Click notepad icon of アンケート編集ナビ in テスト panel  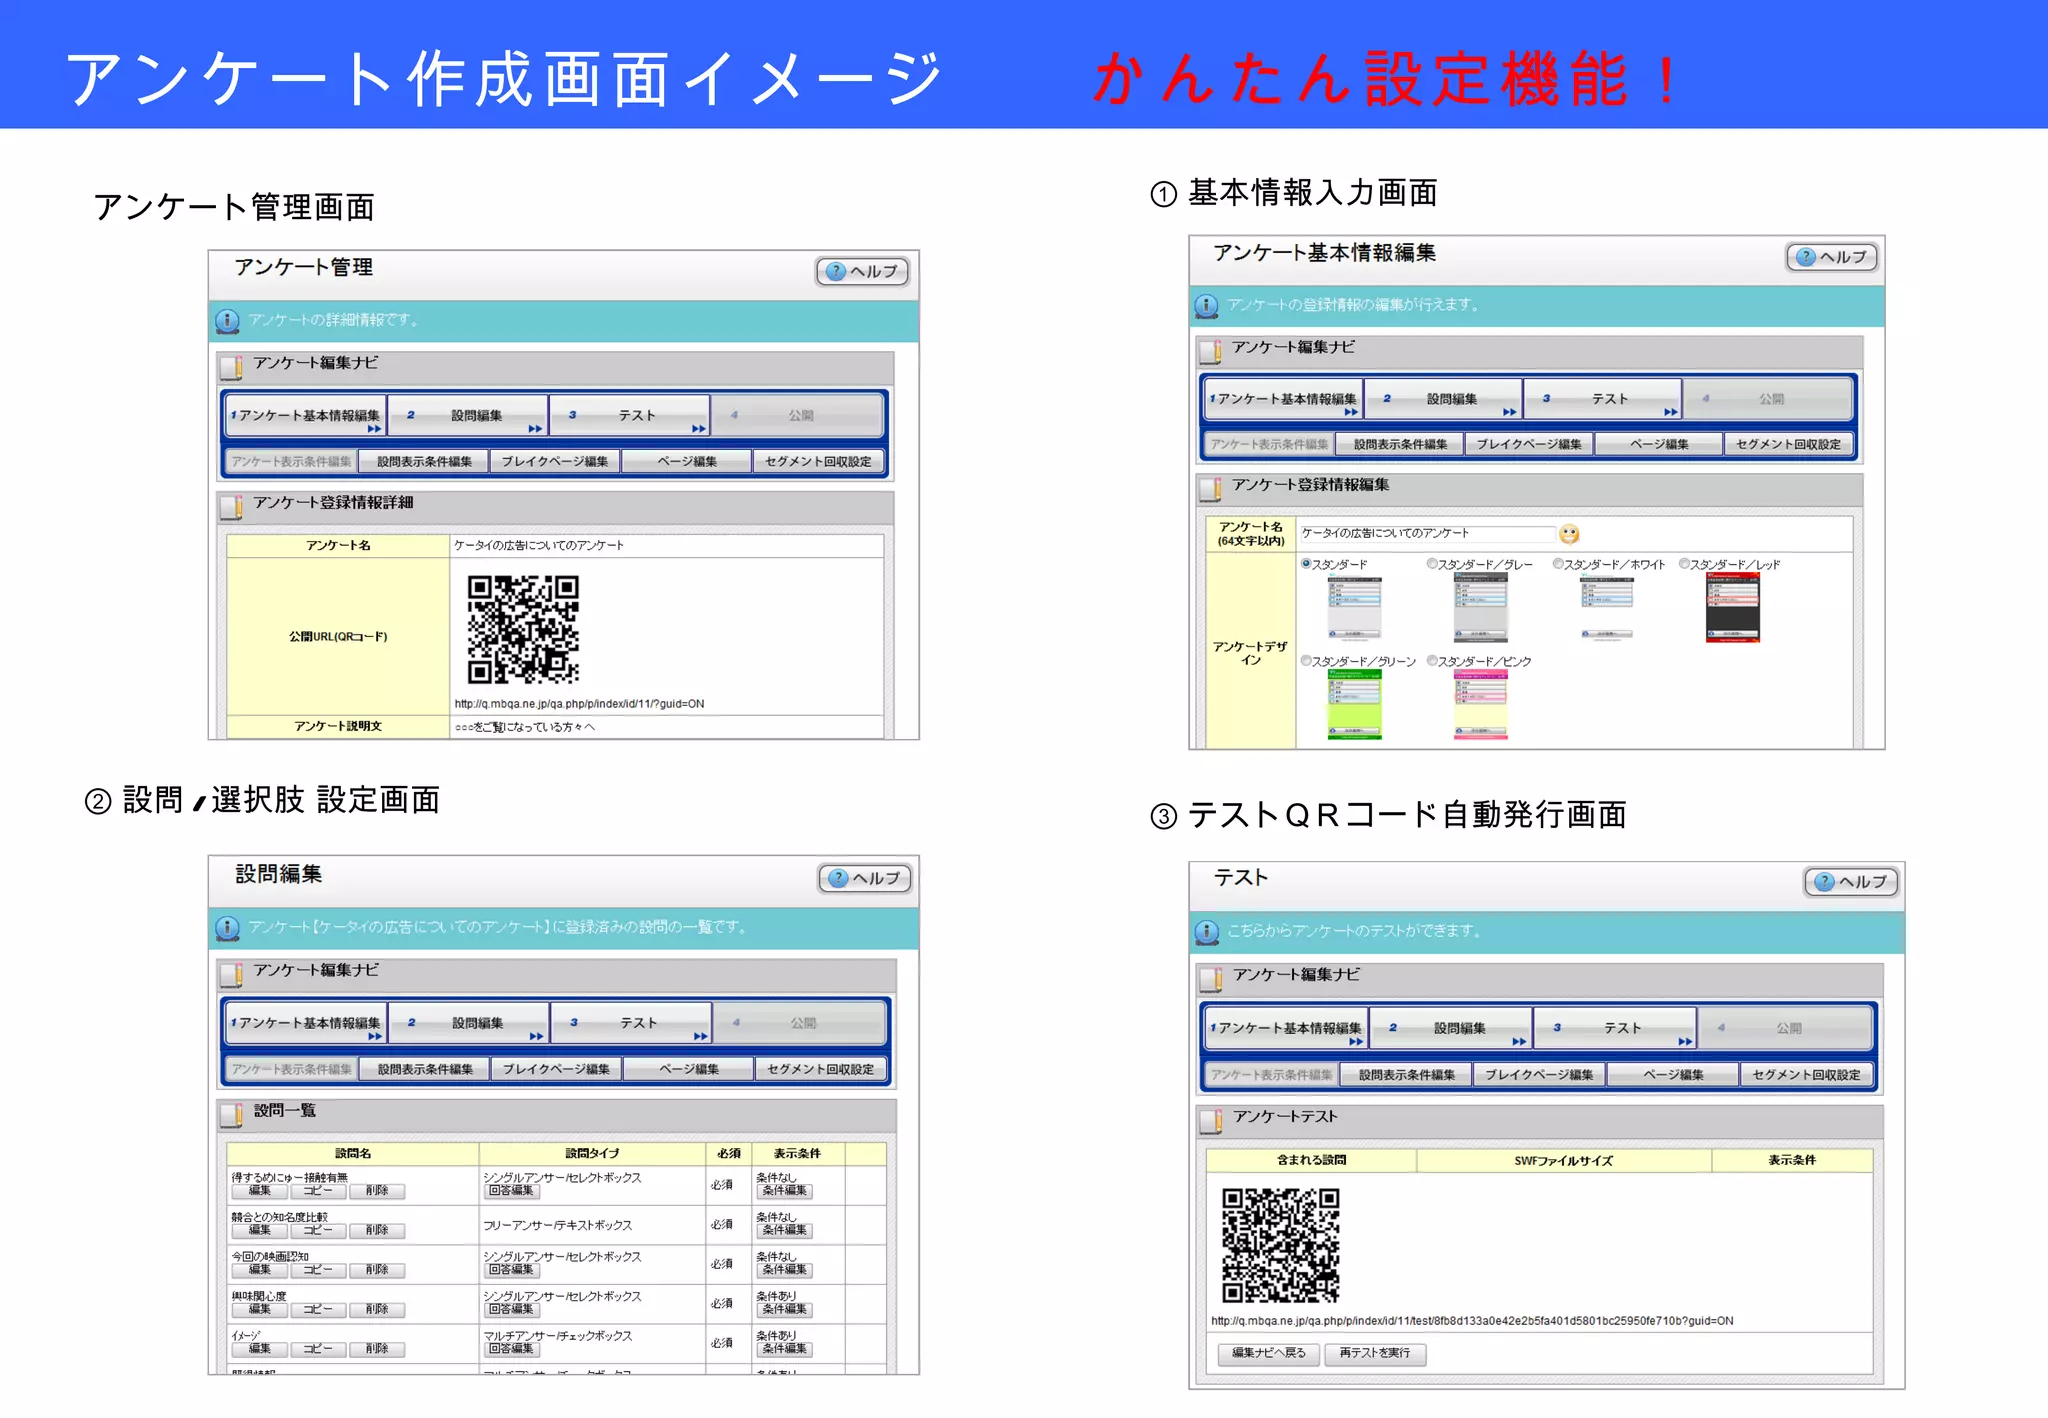[1211, 978]
